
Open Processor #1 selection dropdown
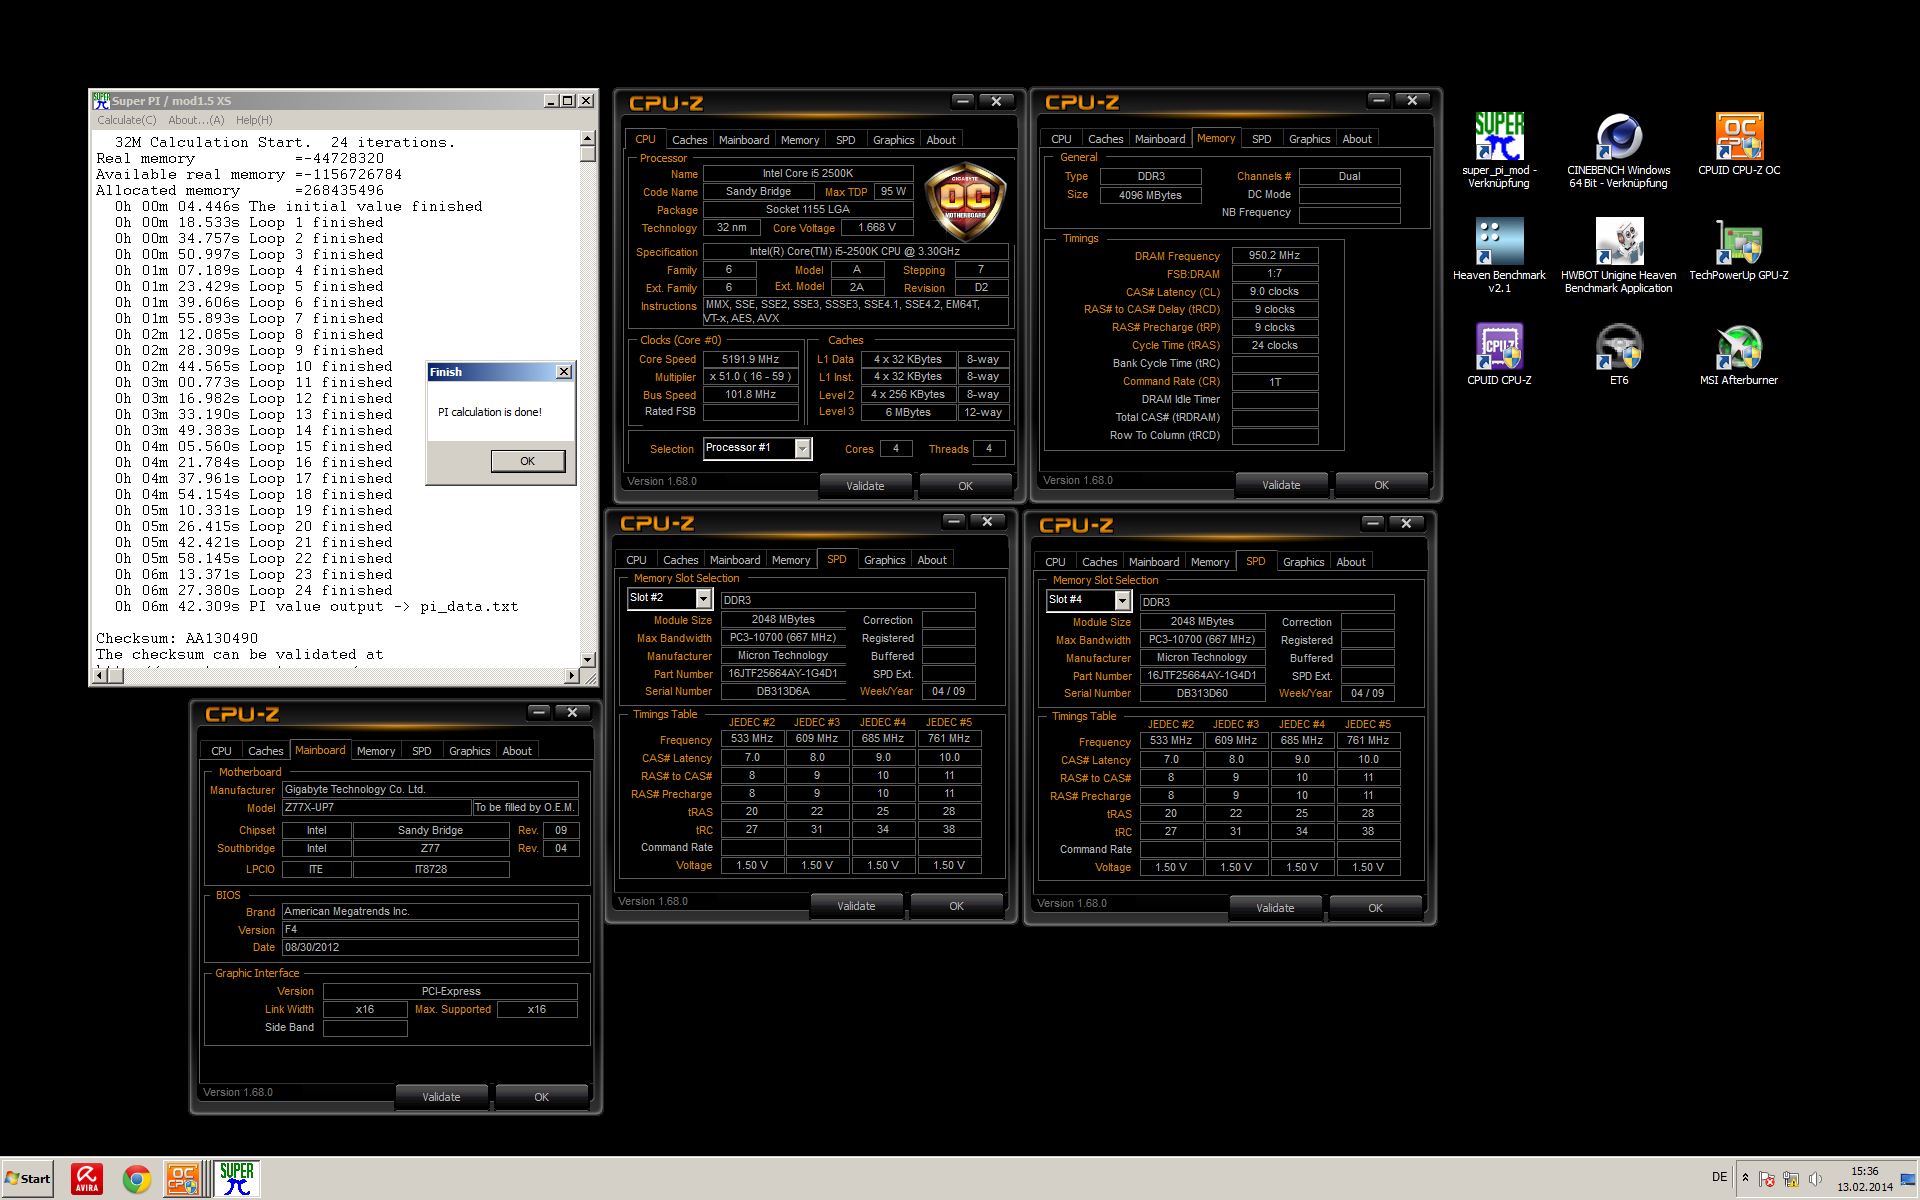pyautogui.click(x=802, y=449)
